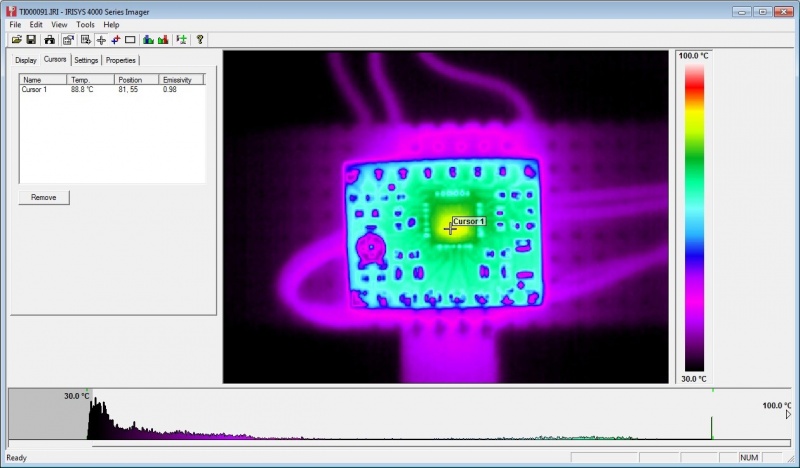The width and height of the screenshot is (800, 468).
Task: Click the green axis profile icon
Action: pos(182,39)
